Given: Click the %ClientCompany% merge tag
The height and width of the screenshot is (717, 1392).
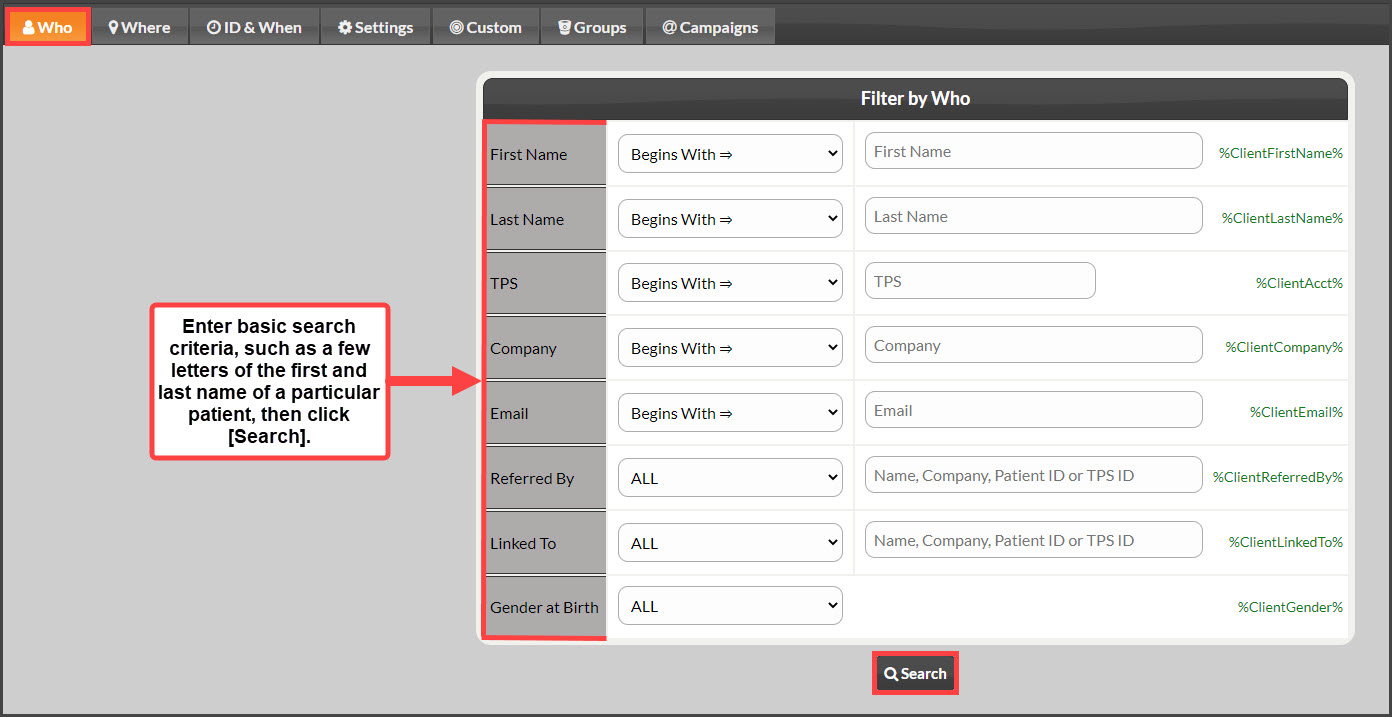Looking at the screenshot, I should [1284, 347].
